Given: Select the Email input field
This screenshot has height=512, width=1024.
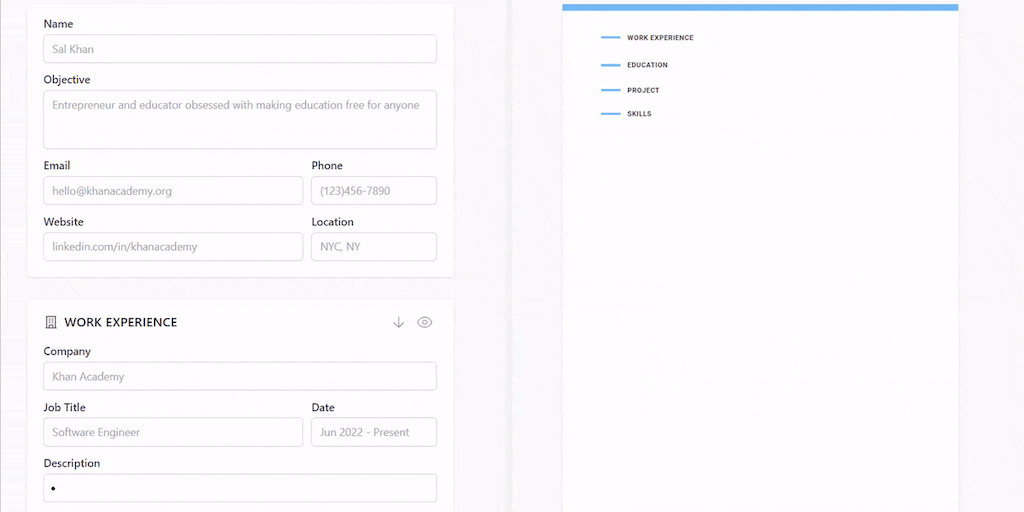Looking at the screenshot, I should click(173, 191).
